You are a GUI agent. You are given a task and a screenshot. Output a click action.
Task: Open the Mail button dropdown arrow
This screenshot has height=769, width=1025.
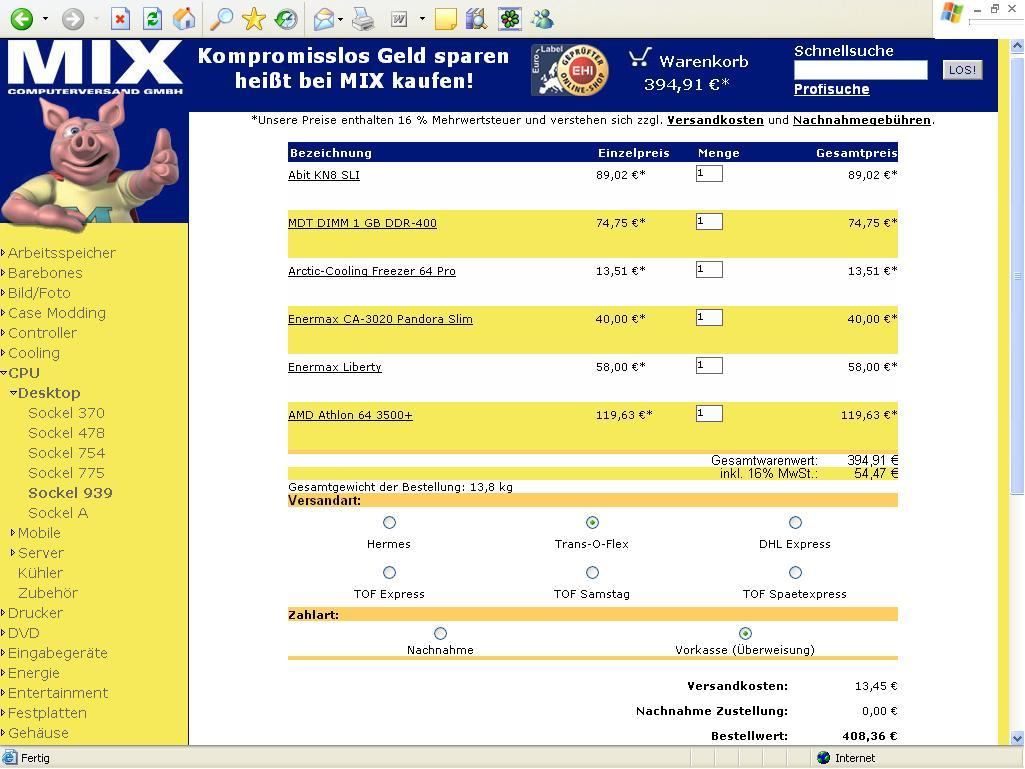(x=341, y=19)
